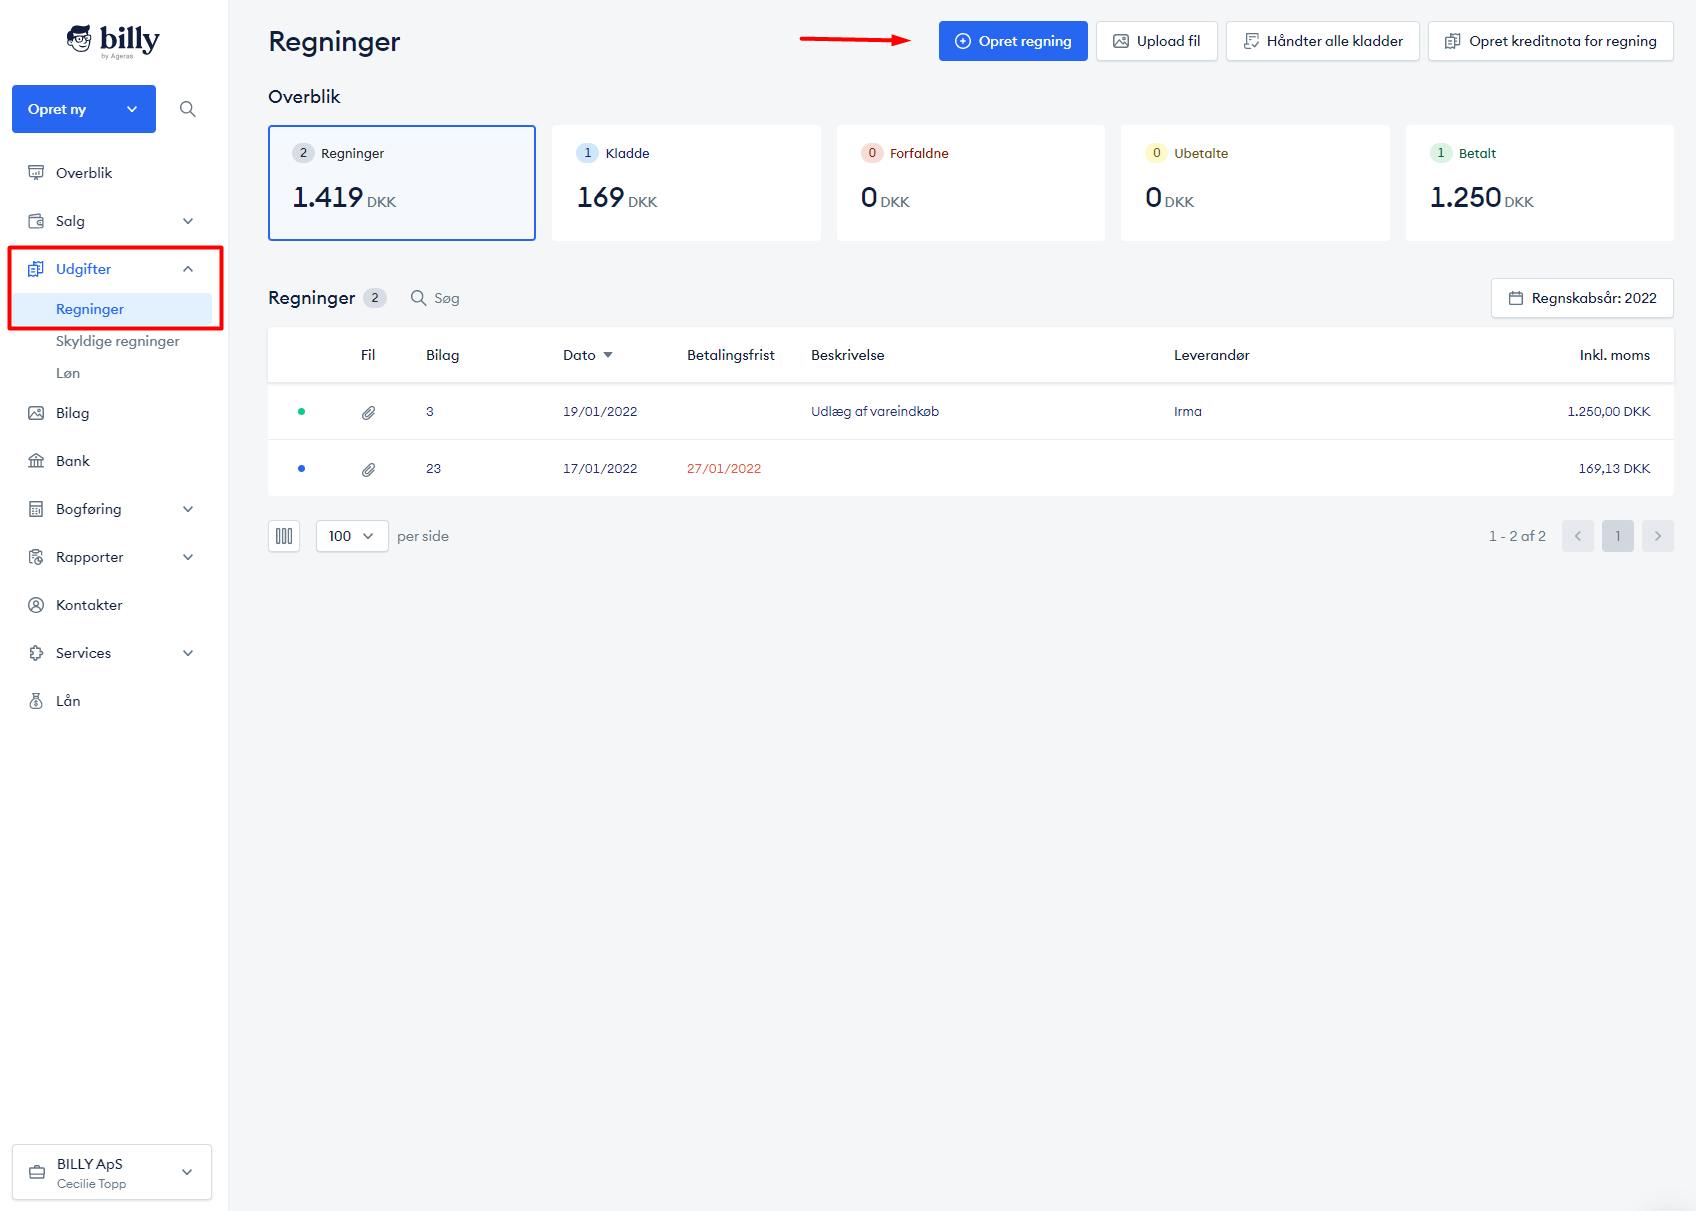
Task: Click Opret kreditnota for regning
Action: 1551,41
